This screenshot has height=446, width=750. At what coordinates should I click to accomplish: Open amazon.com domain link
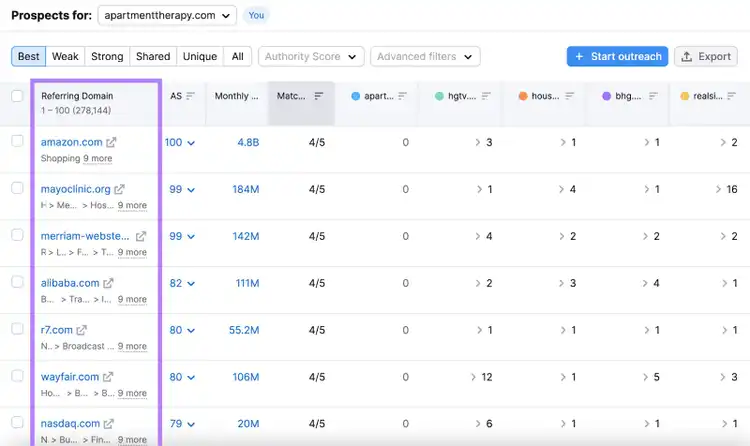(x=71, y=142)
